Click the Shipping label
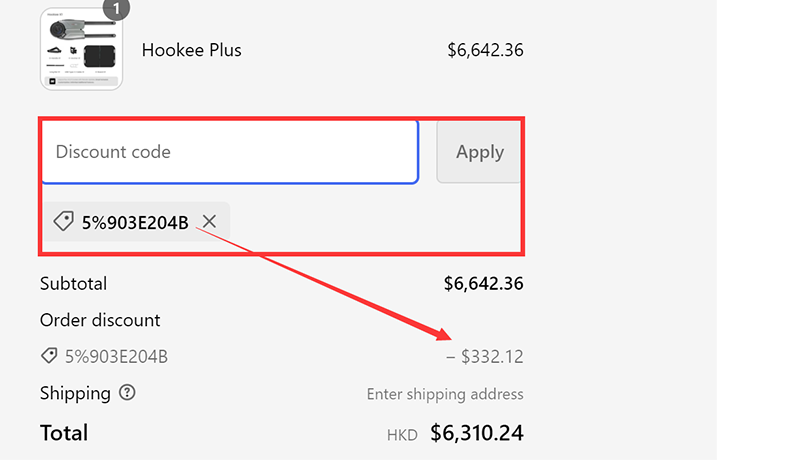The width and height of the screenshot is (800, 460). (75, 393)
